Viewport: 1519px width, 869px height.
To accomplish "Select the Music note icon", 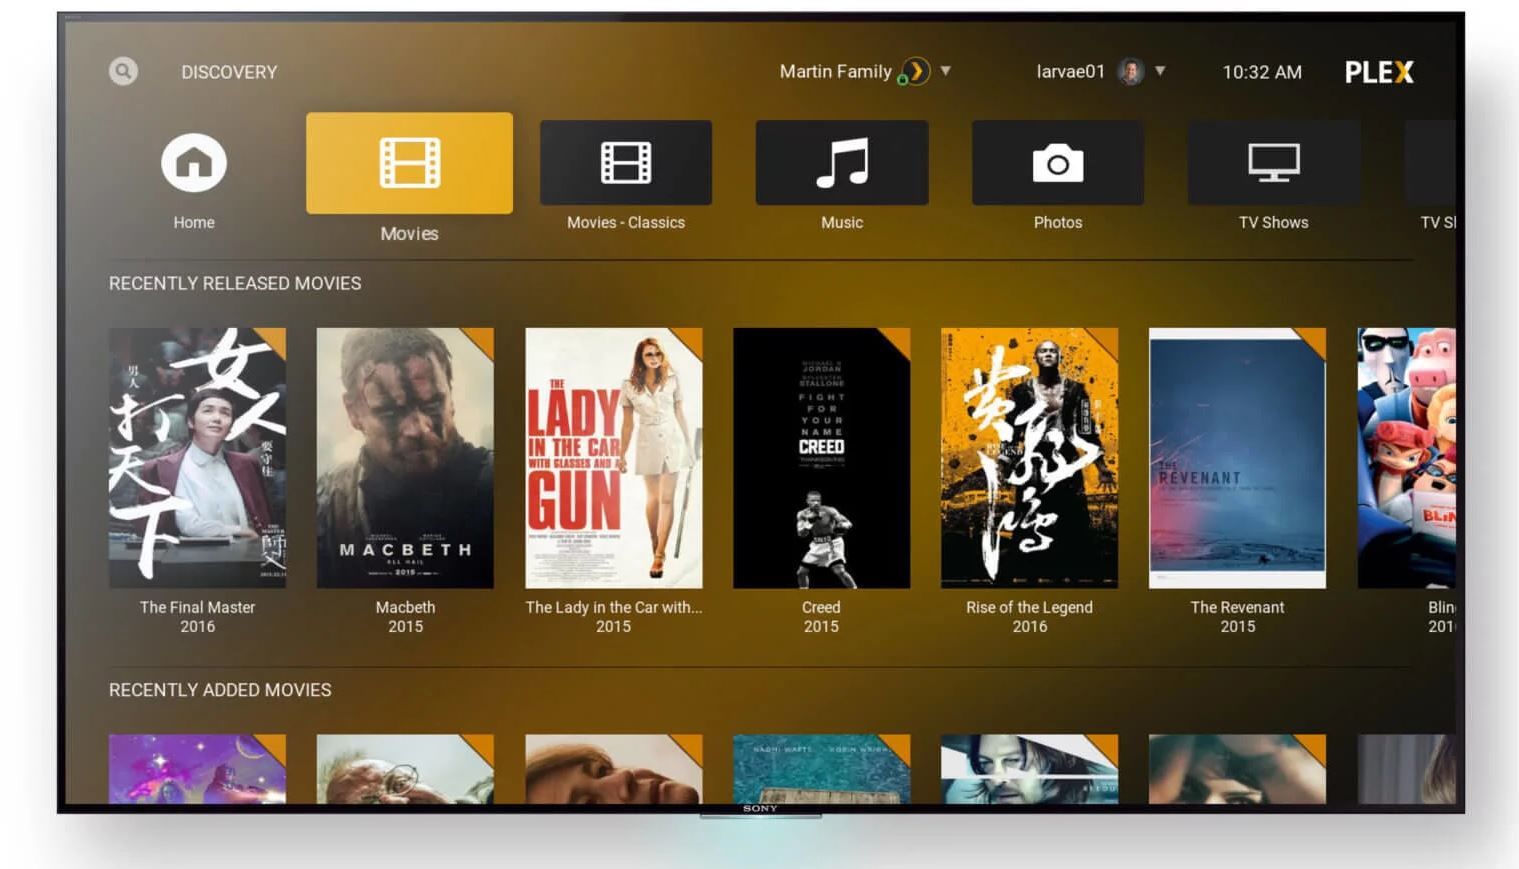I will pos(841,162).
